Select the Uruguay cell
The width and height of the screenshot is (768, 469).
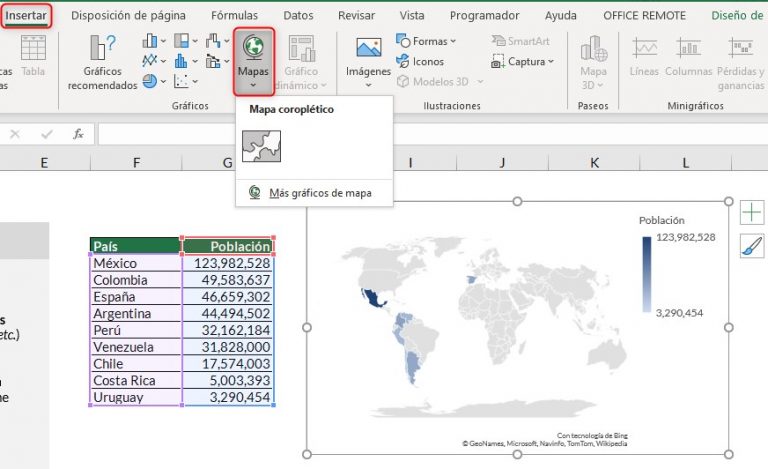pos(136,397)
